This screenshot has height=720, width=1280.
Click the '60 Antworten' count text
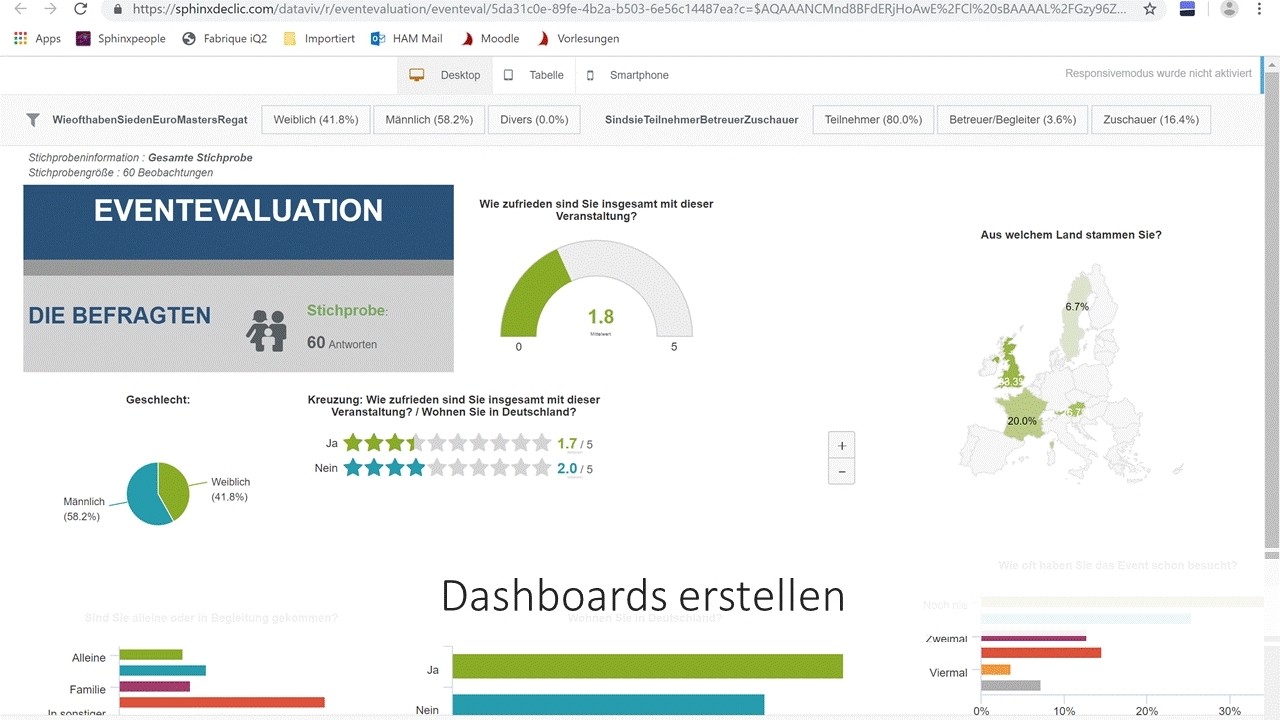[342, 343]
